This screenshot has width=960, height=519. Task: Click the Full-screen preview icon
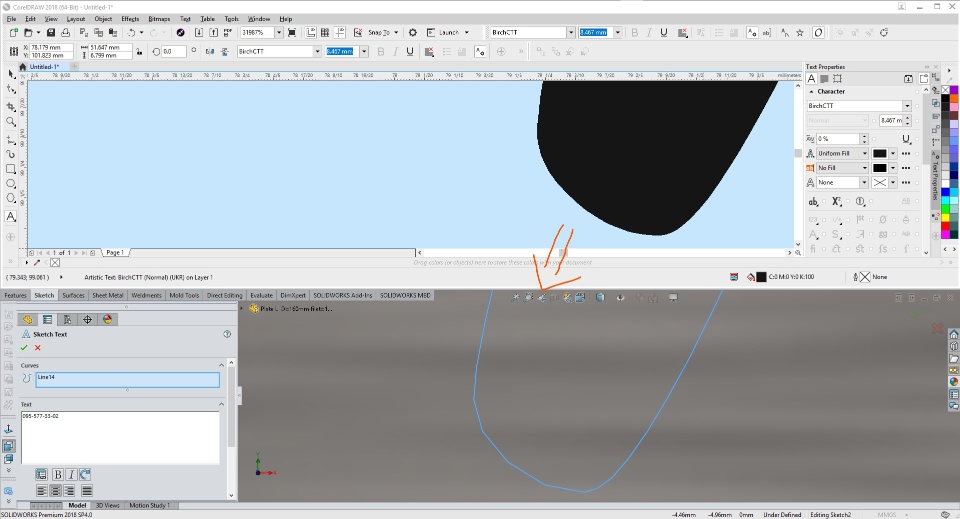tap(292, 32)
